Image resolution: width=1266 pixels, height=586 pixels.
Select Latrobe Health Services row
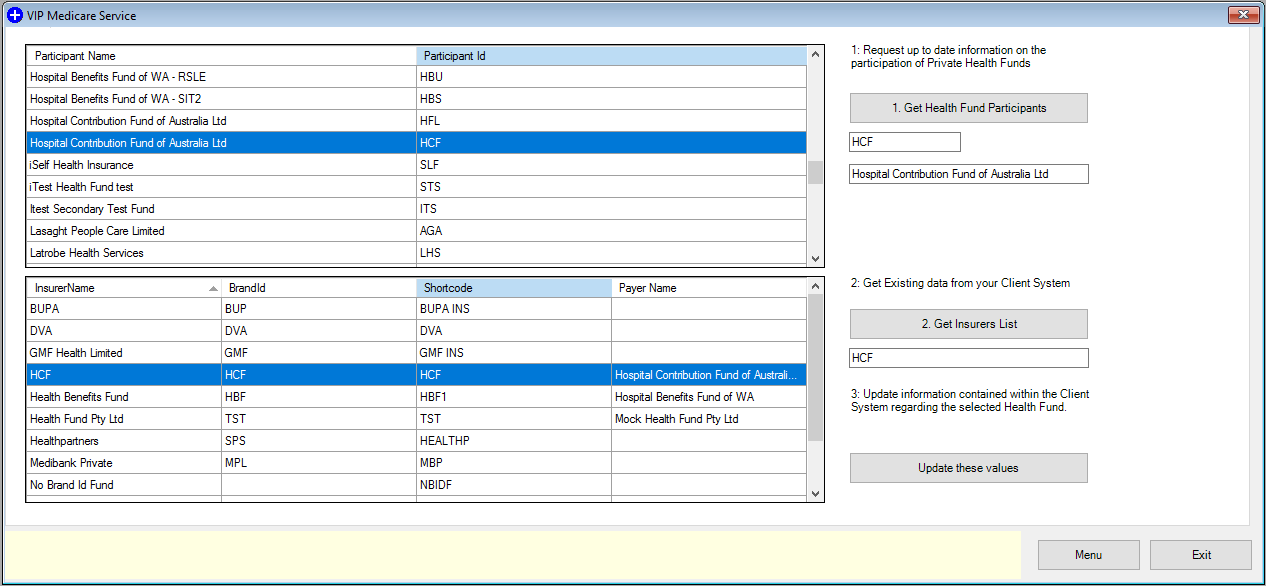[x=416, y=253]
